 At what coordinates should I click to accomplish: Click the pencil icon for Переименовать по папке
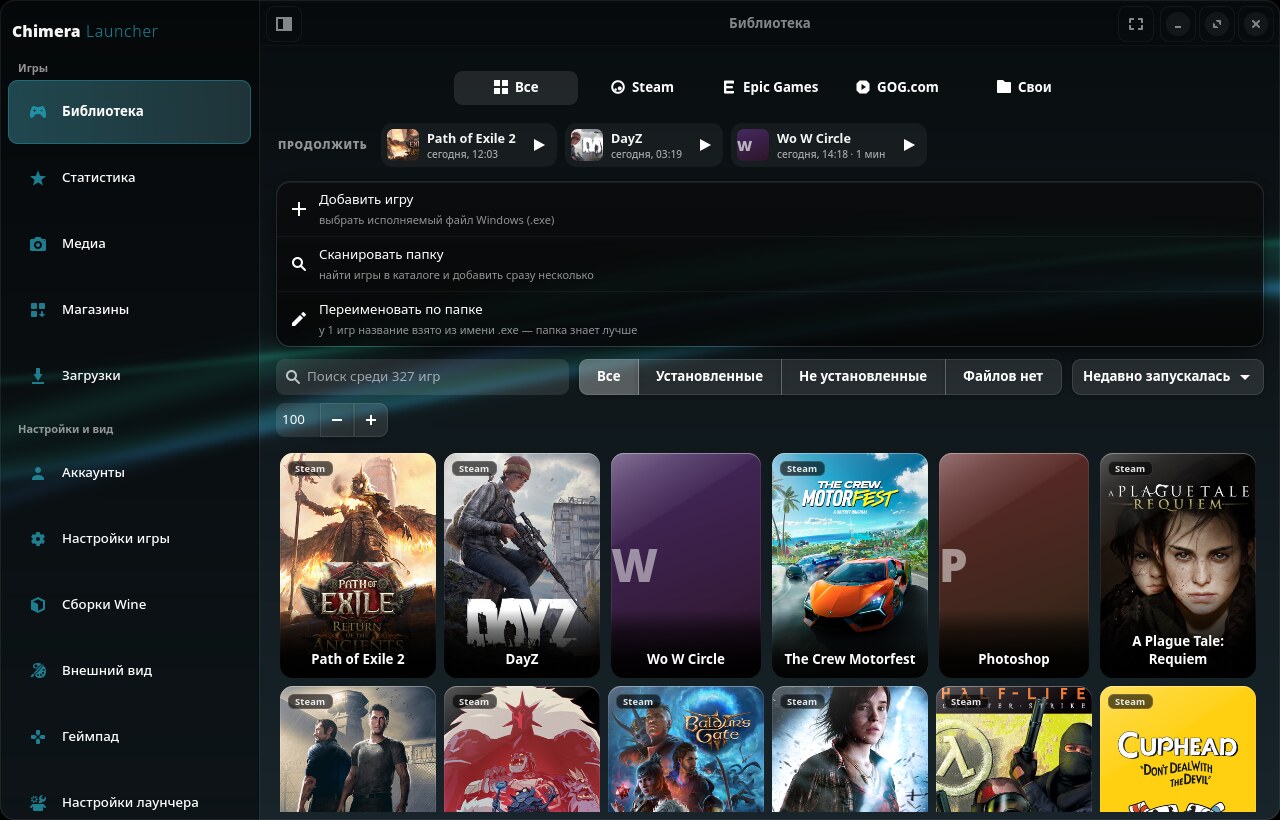tap(298, 319)
